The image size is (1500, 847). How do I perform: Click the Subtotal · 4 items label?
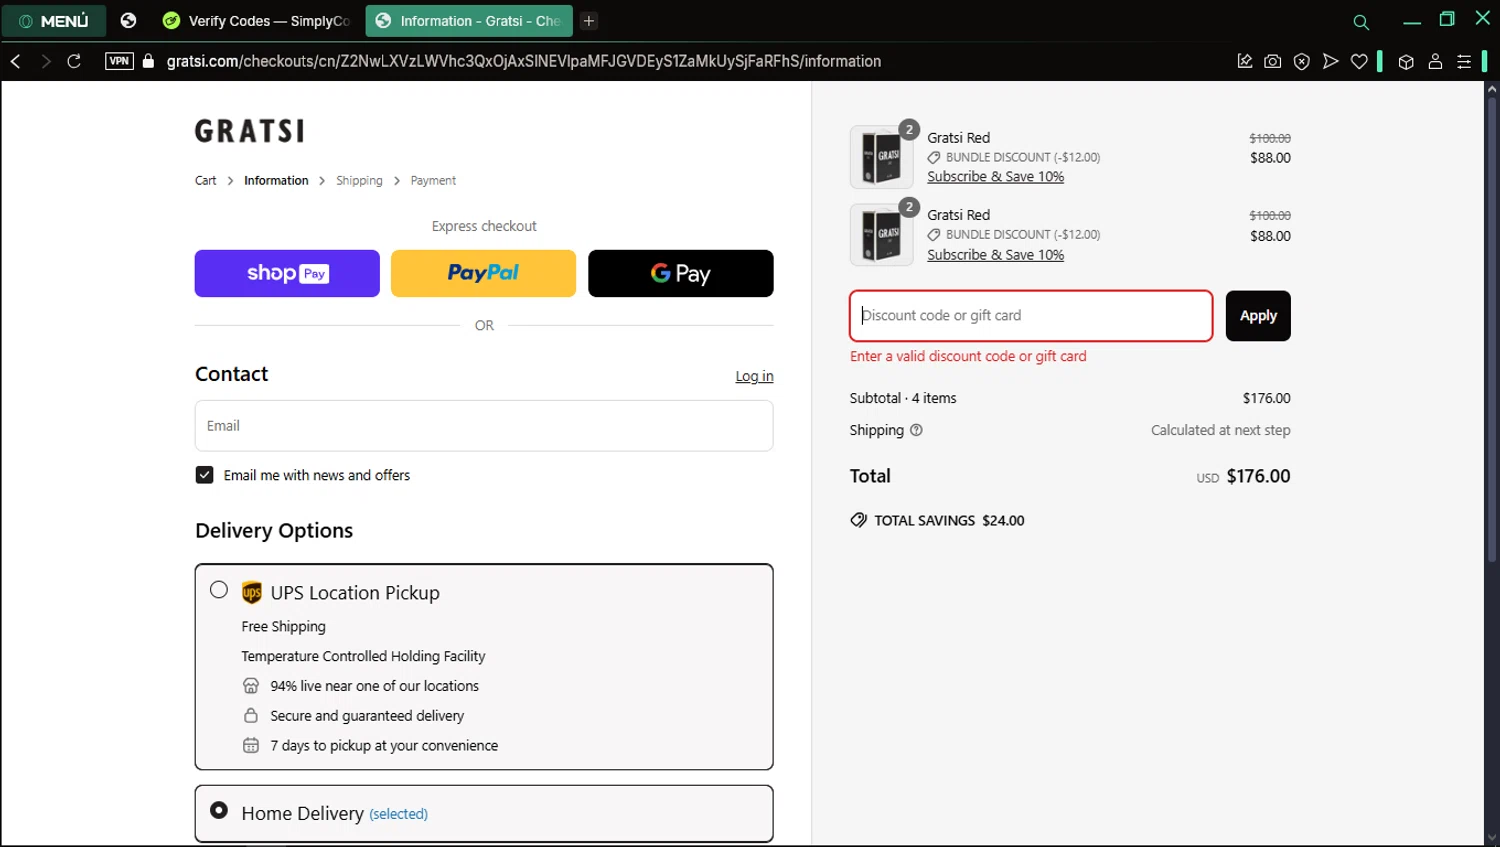[903, 398]
